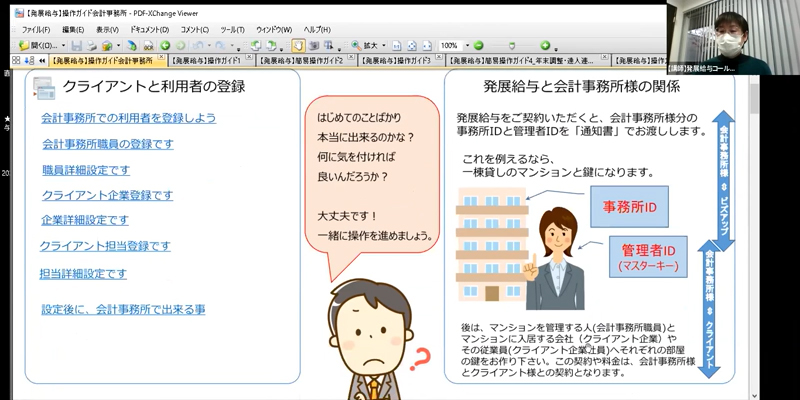Open the 拡大 zoom tool dropdown arrow

click(384, 45)
